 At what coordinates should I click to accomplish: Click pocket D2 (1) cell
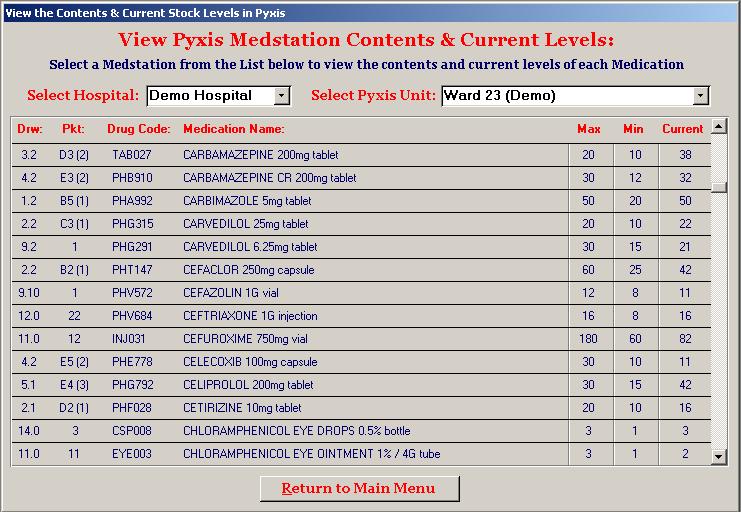[74, 408]
